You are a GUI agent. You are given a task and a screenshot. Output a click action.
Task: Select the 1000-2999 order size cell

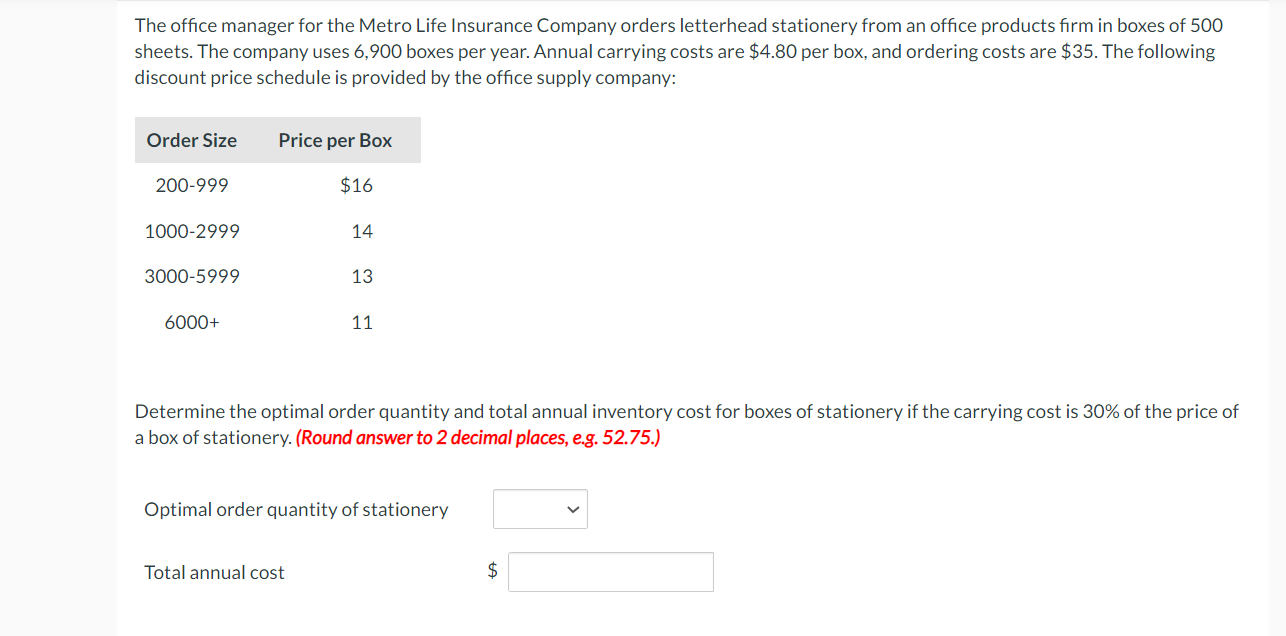coord(192,231)
